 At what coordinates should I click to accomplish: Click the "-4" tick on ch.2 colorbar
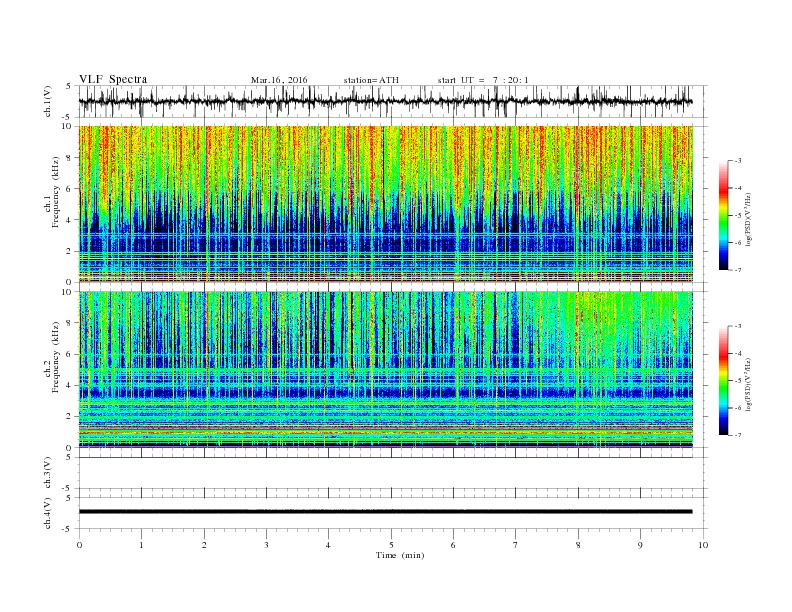[x=738, y=353]
